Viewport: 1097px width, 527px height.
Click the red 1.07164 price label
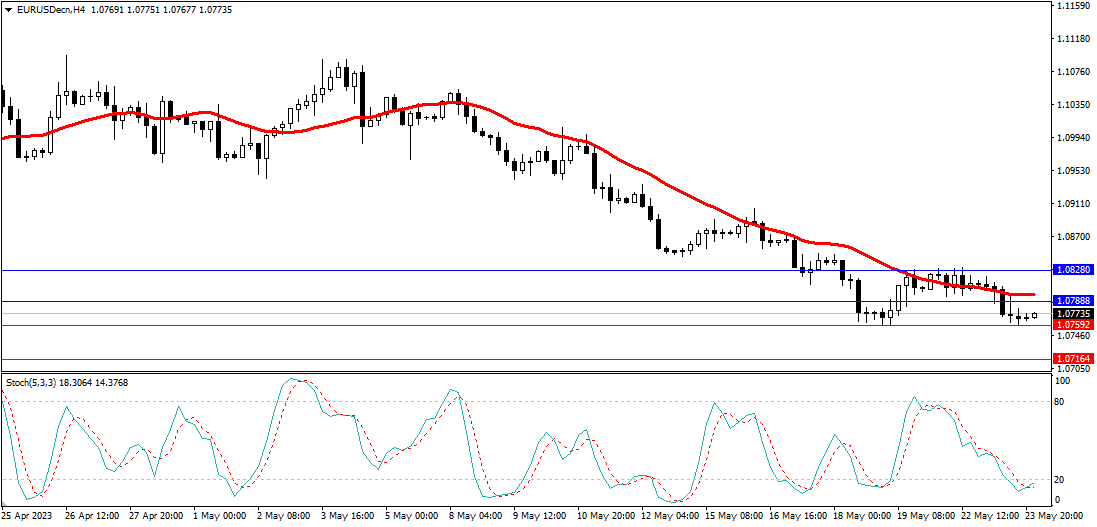click(x=1073, y=358)
